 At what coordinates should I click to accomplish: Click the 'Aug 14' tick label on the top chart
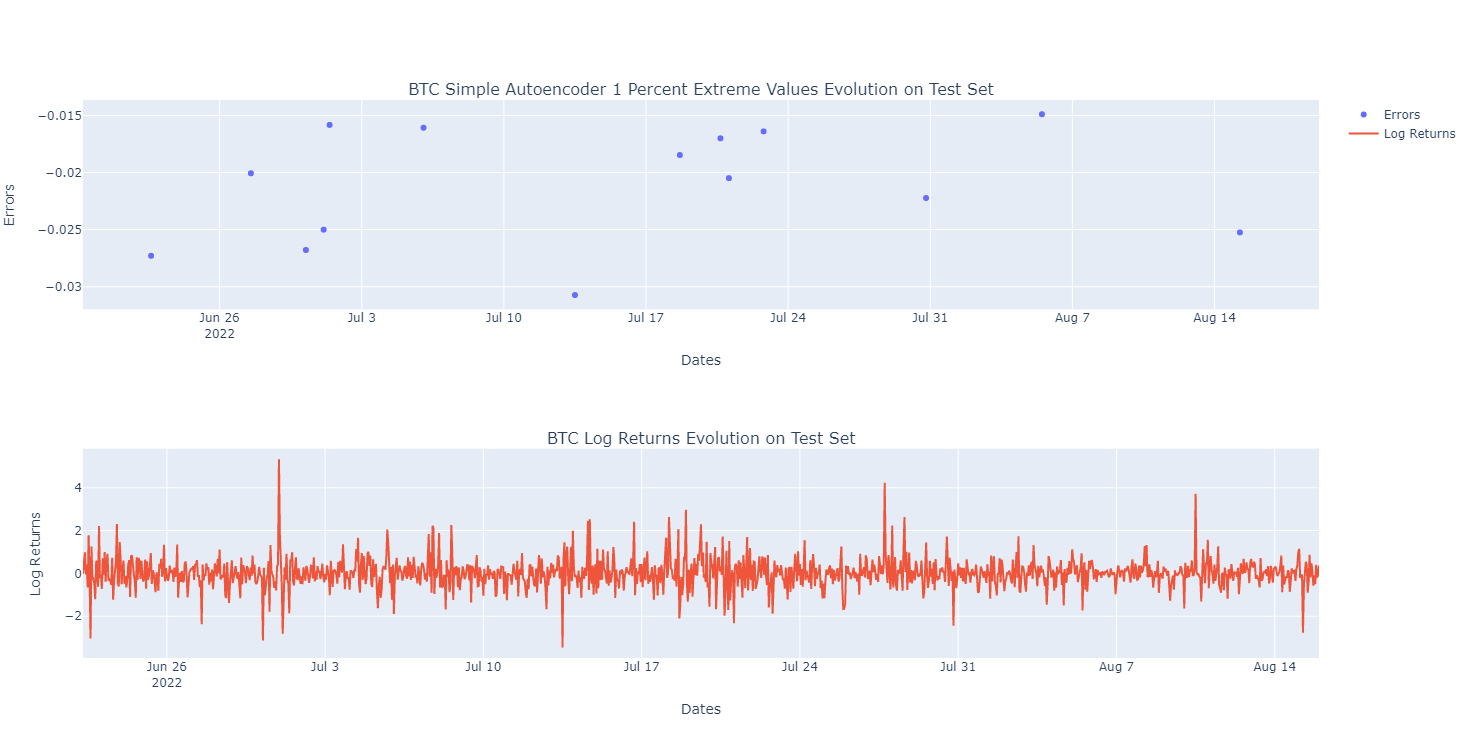tap(1214, 319)
